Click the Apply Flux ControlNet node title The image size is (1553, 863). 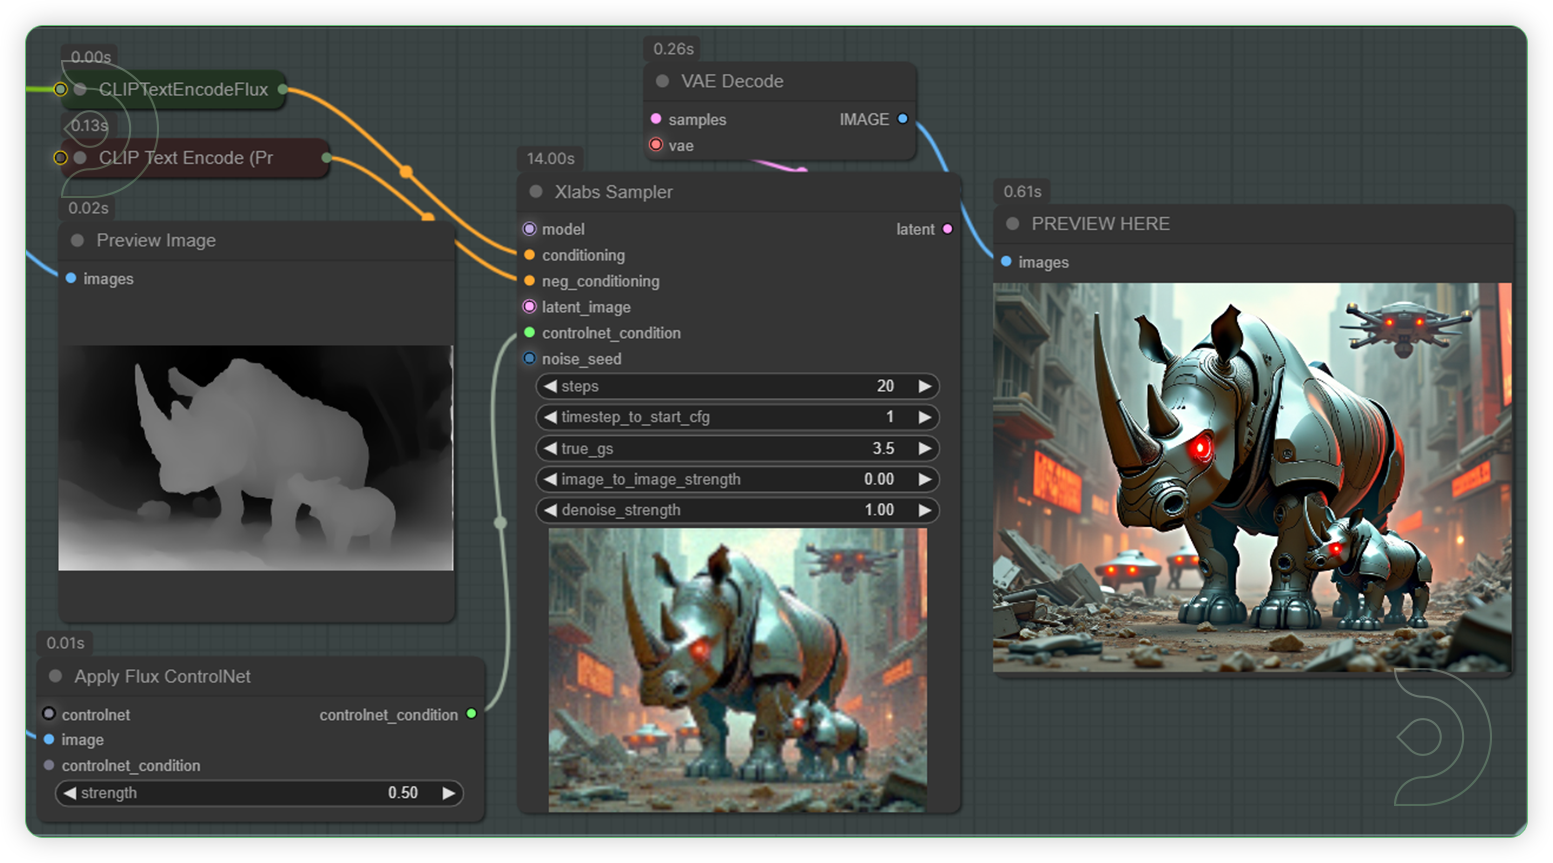[x=162, y=677]
